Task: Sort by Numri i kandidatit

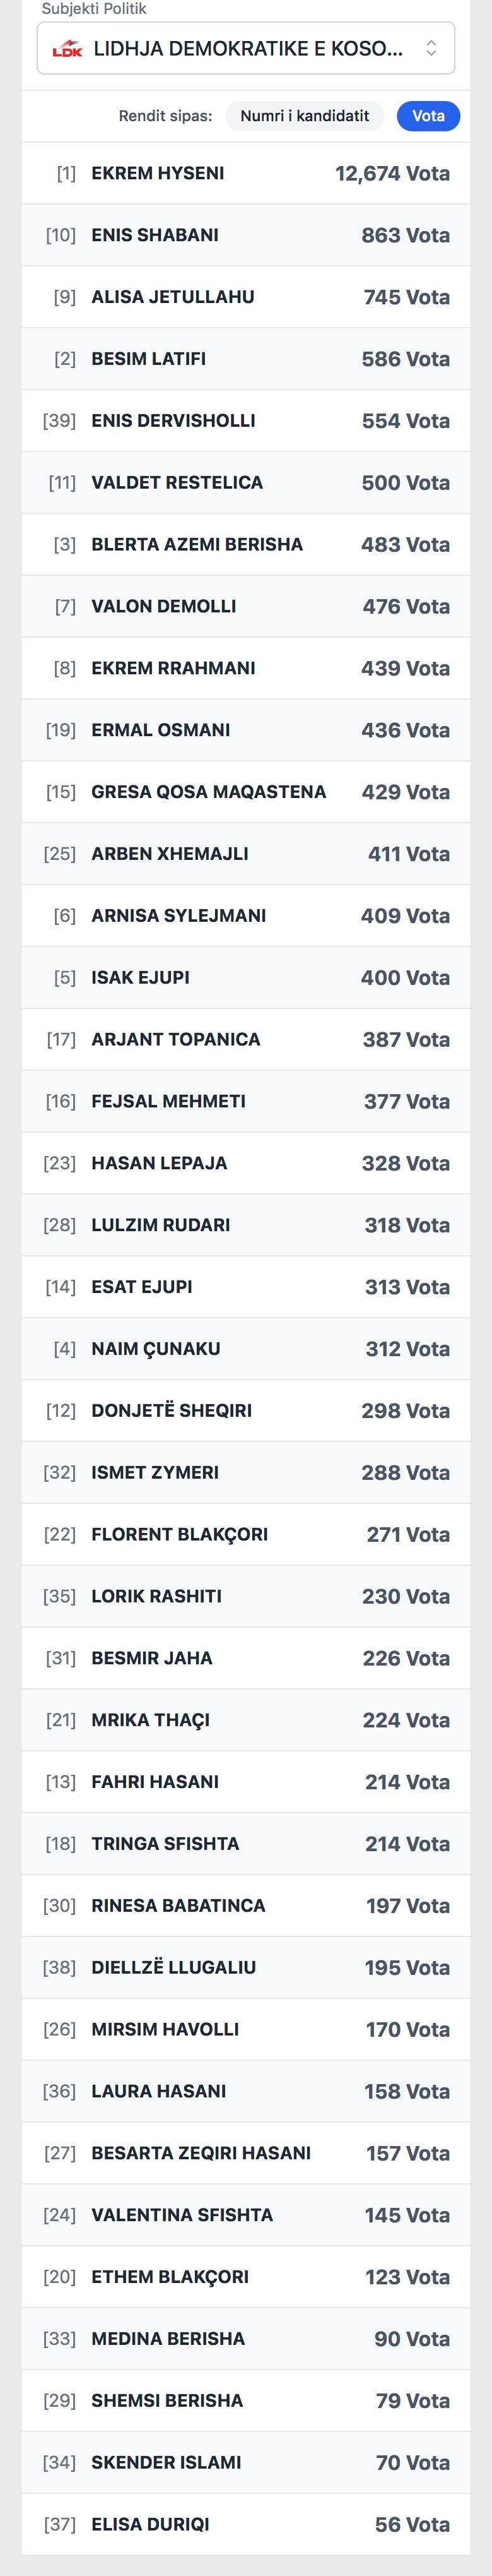Action: pyautogui.click(x=304, y=116)
